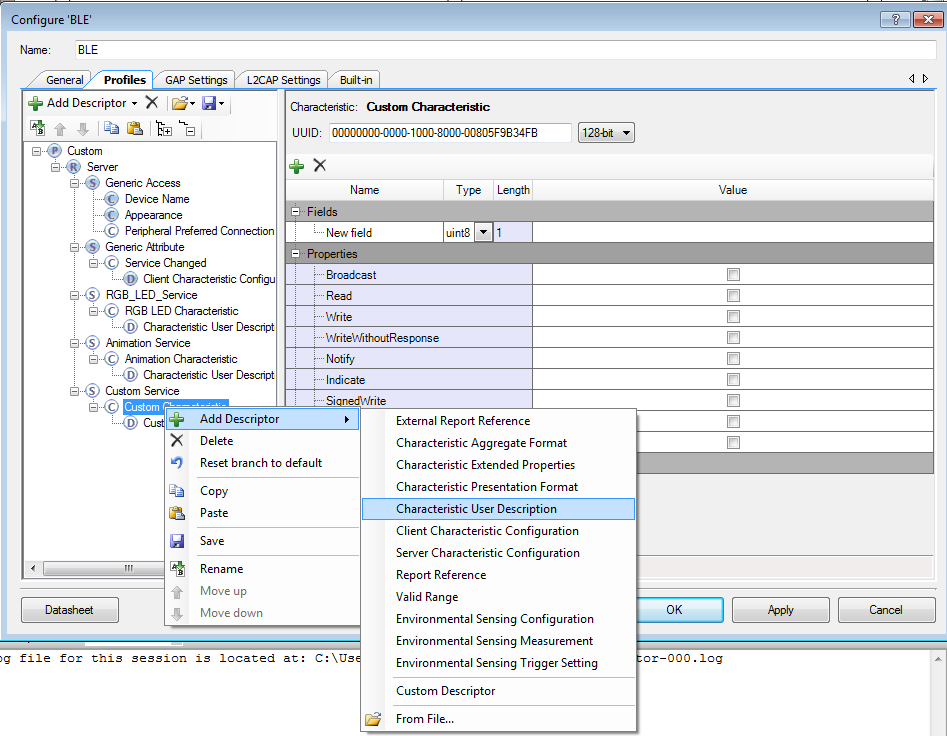
Task: Select Custom Descriptor in submenu
Action: 498,691
